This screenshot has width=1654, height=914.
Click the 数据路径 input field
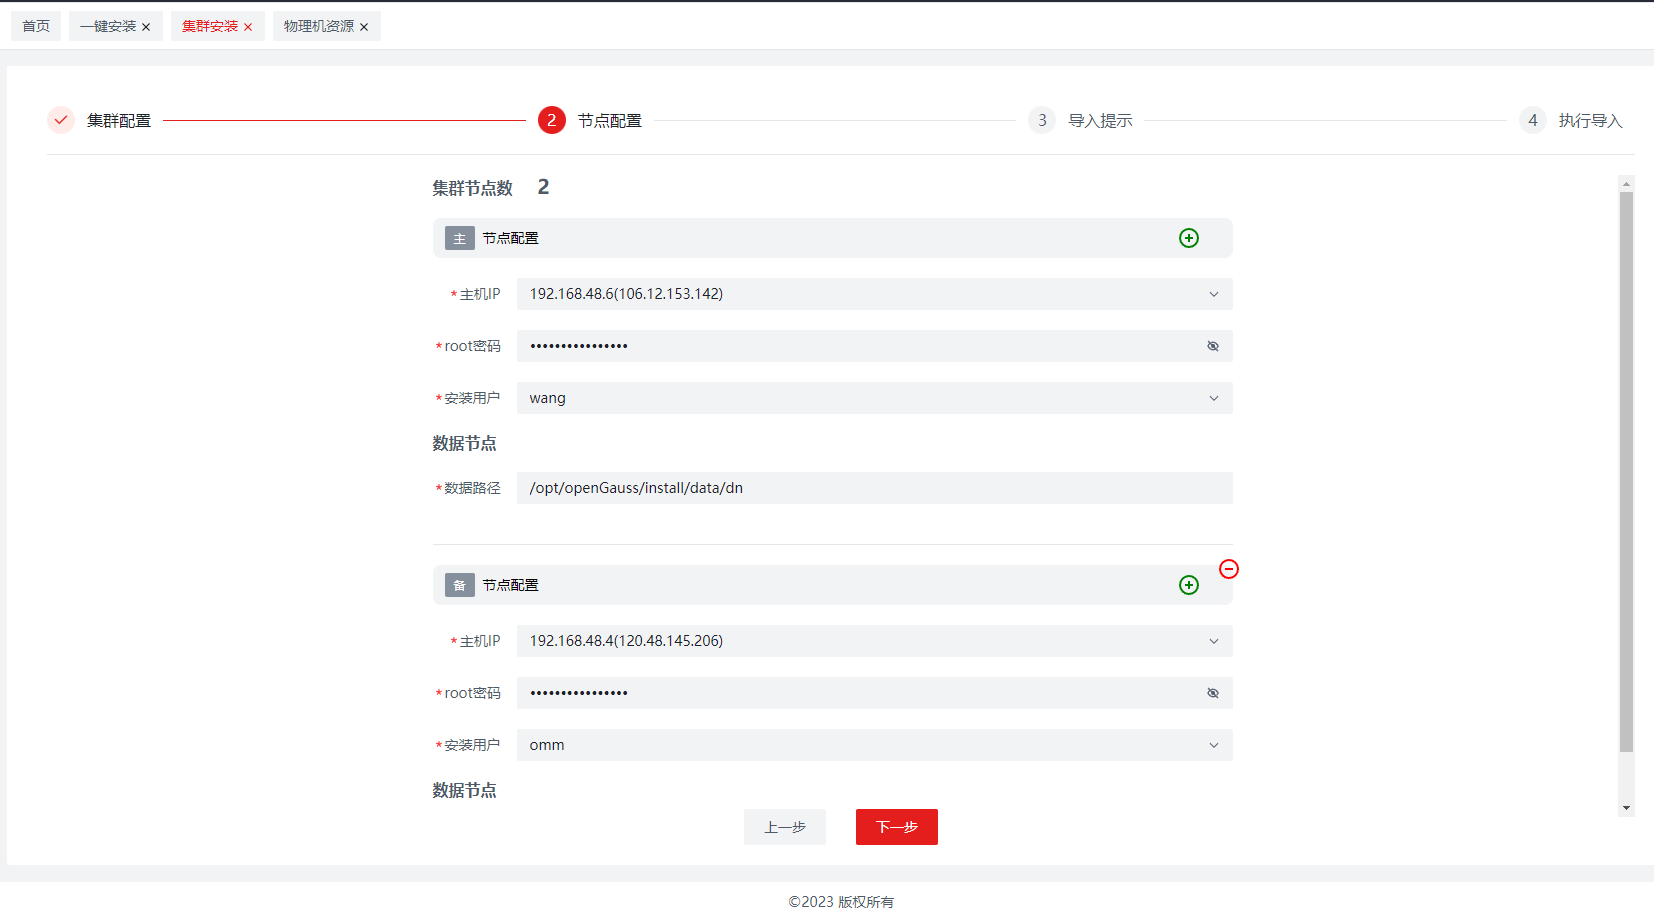pos(873,488)
